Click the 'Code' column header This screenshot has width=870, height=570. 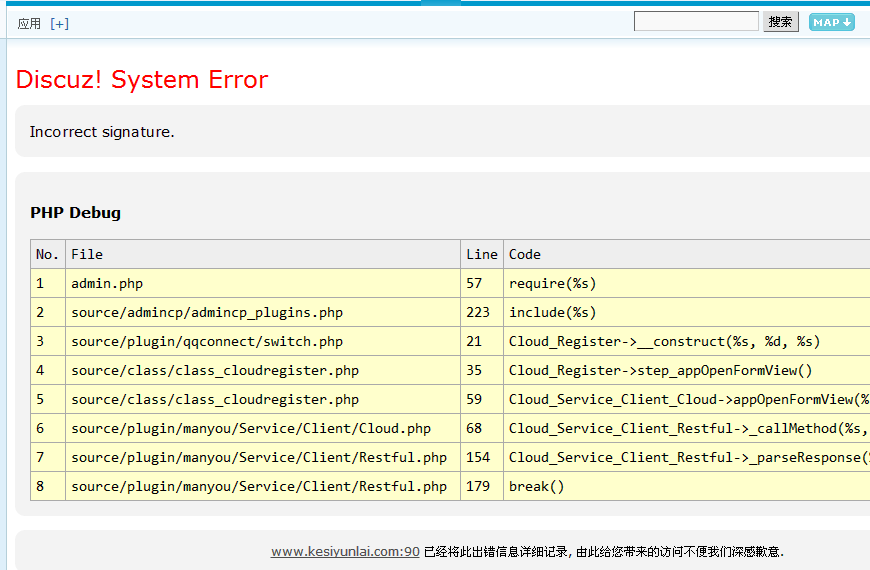[x=687, y=254]
